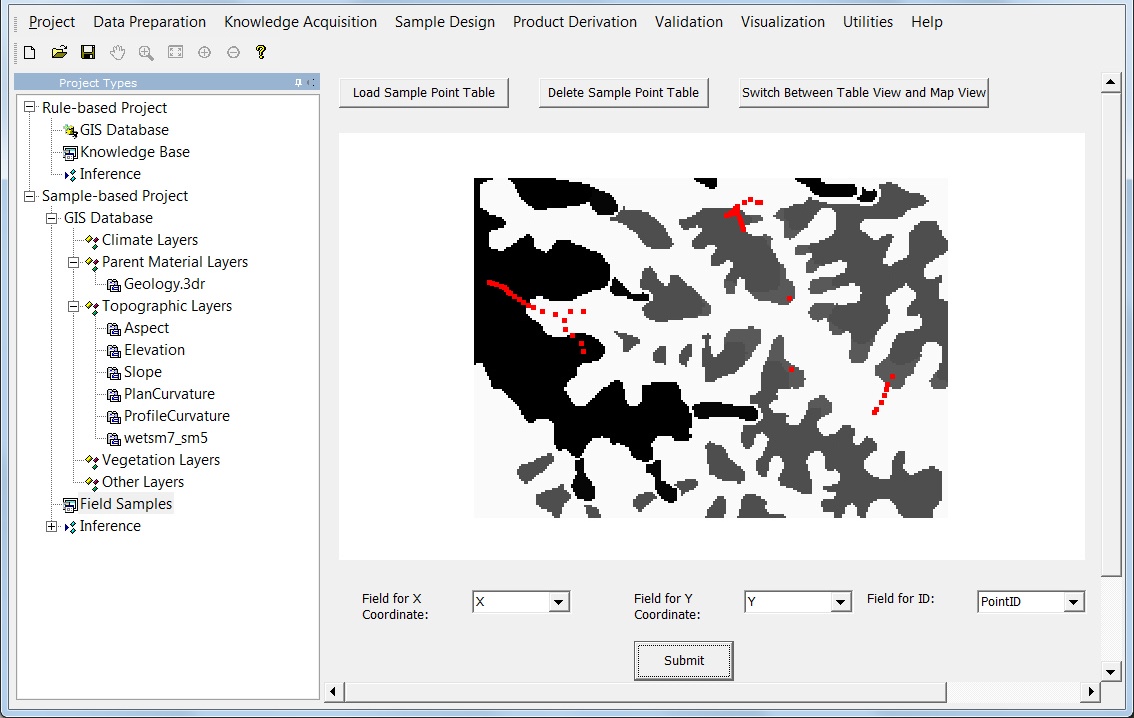Click the GIS Database icon under Rule-based Project
Viewport: 1134px width, 718px height.
click(70, 131)
